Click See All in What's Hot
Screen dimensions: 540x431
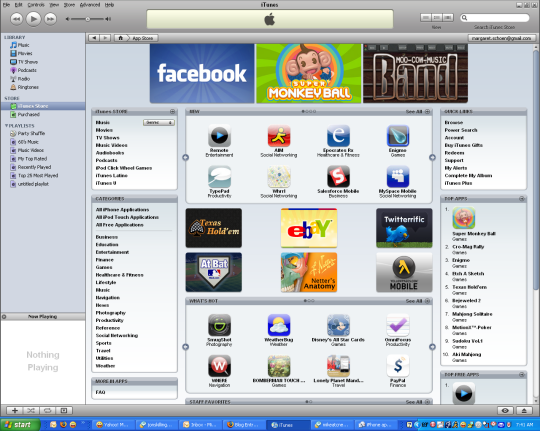click(x=414, y=301)
